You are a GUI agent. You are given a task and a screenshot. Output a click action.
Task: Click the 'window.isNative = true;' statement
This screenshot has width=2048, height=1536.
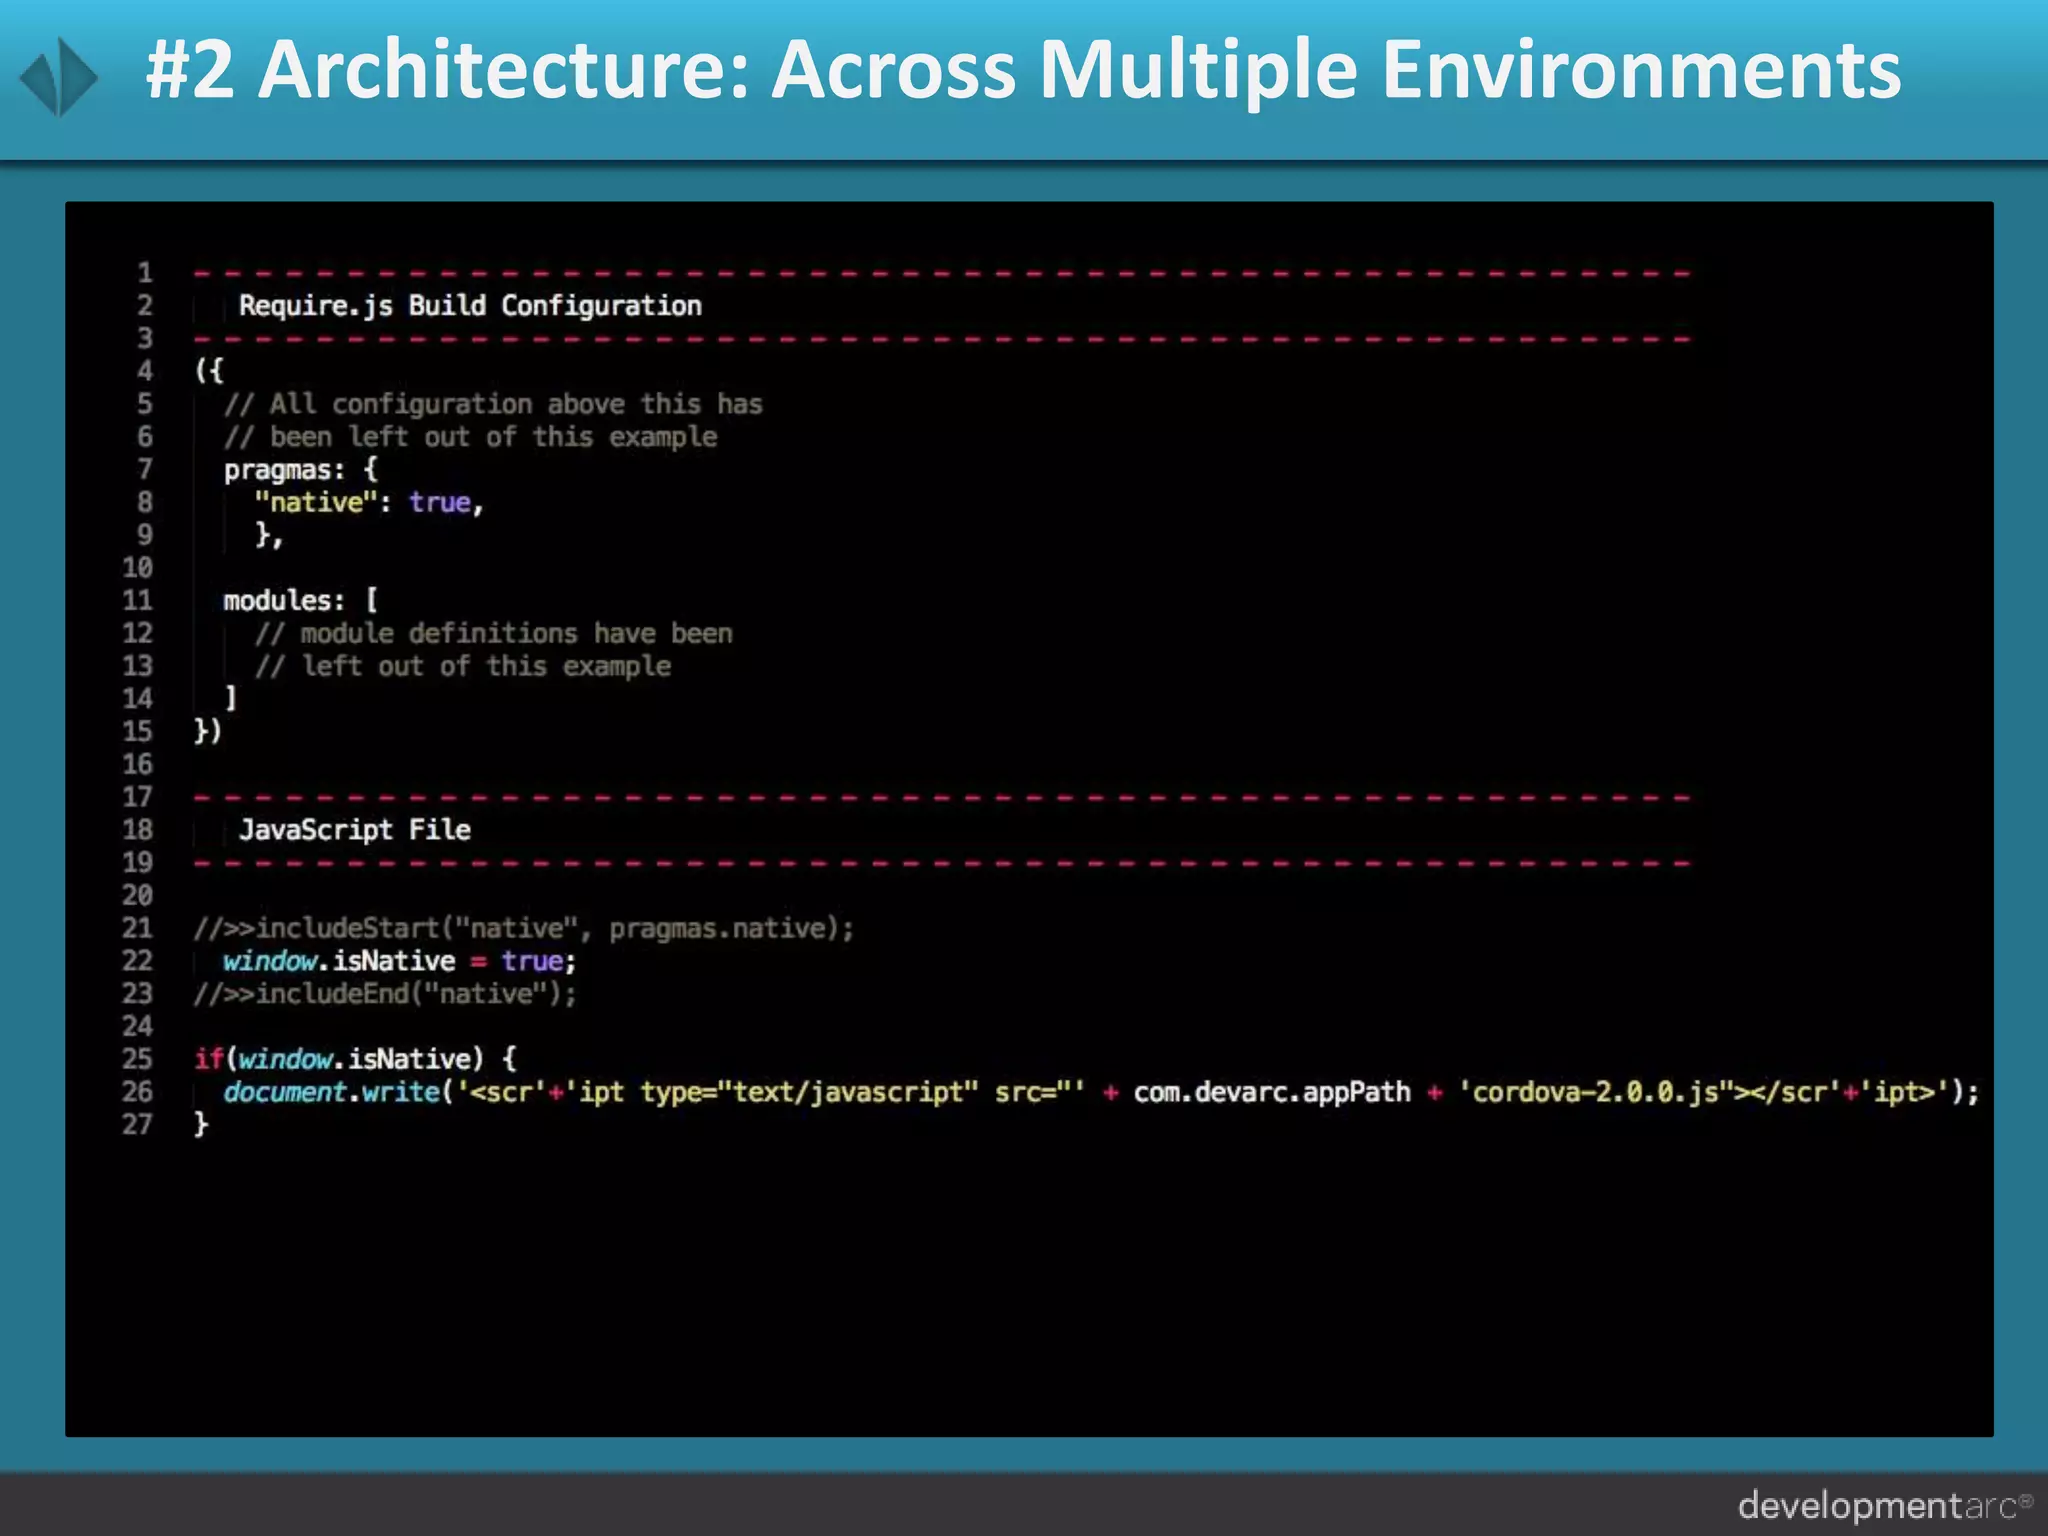(x=398, y=961)
